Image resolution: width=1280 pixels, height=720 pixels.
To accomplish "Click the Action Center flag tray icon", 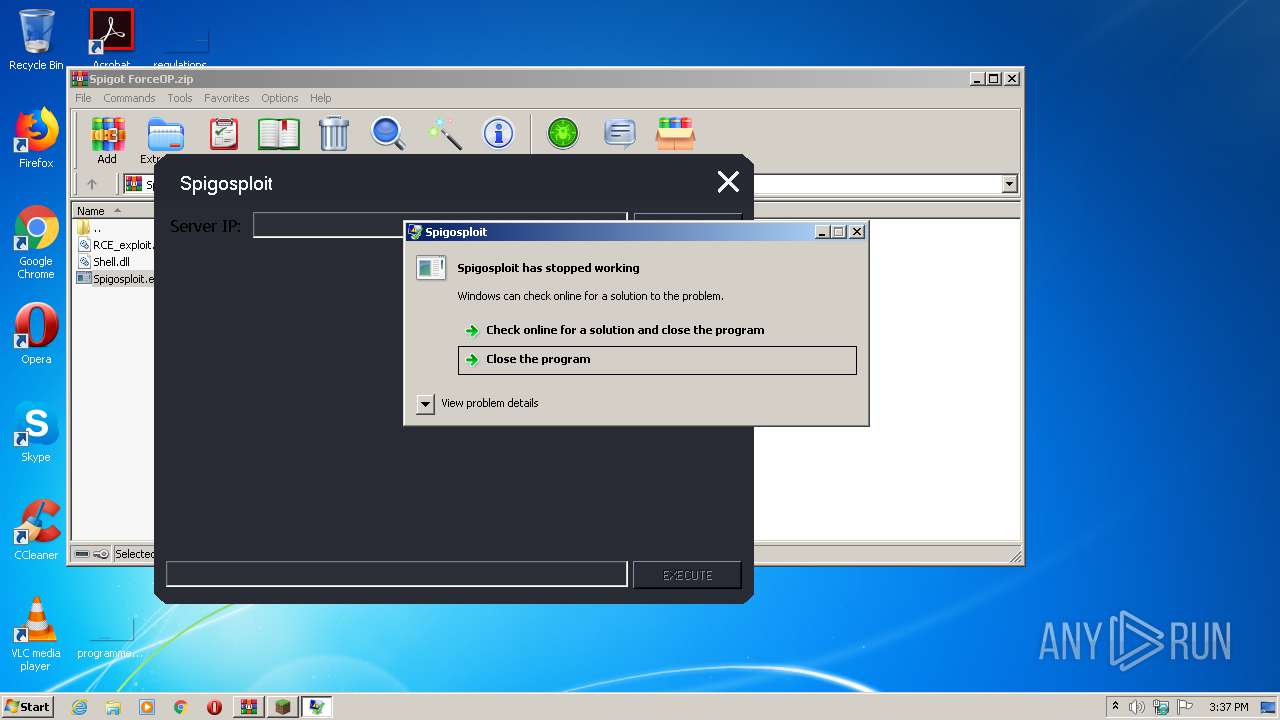I will coord(1185,707).
